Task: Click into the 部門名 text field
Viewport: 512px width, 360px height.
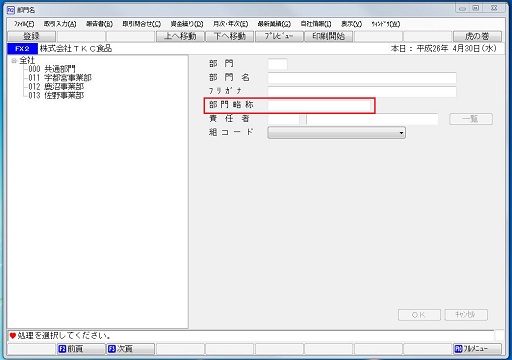Action: (x=362, y=78)
